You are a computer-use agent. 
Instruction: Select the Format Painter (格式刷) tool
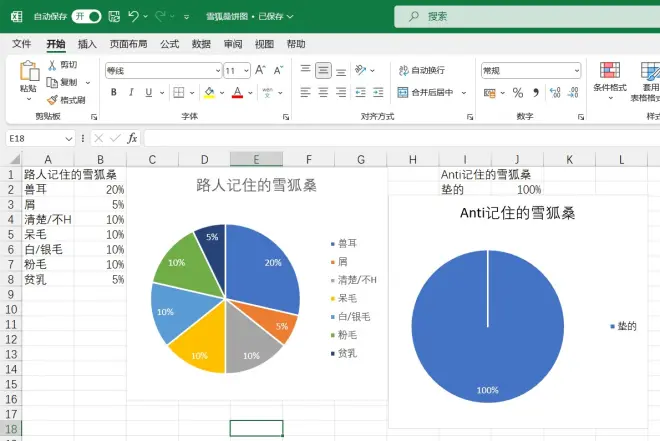coord(51,100)
